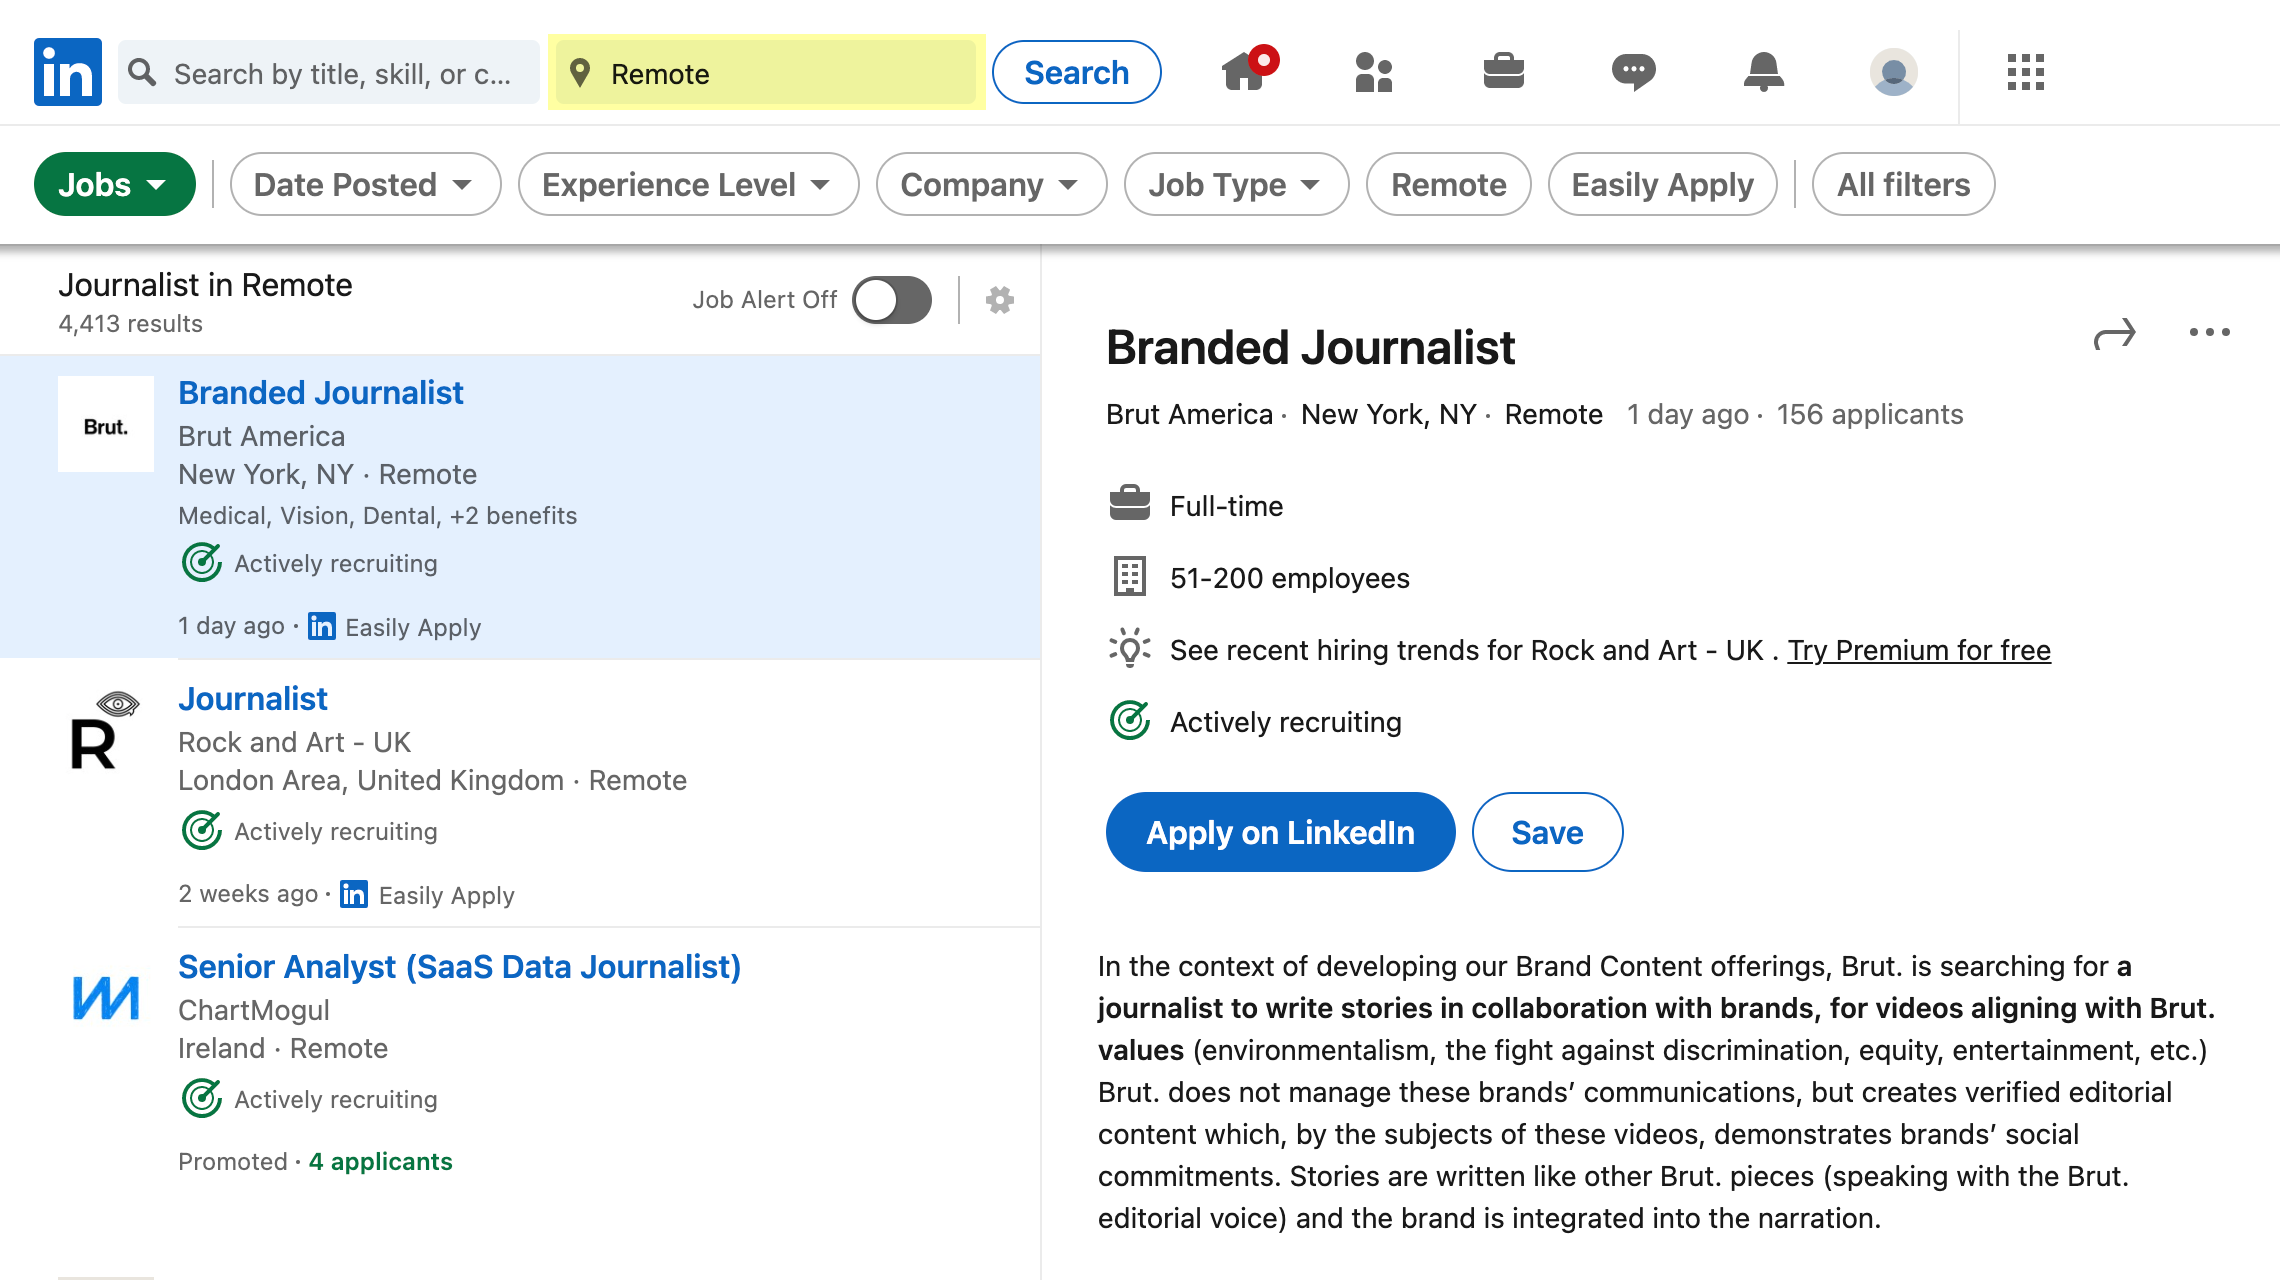Open the Branded Journalist listing title
This screenshot has width=2280, height=1280.
(320, 392)
